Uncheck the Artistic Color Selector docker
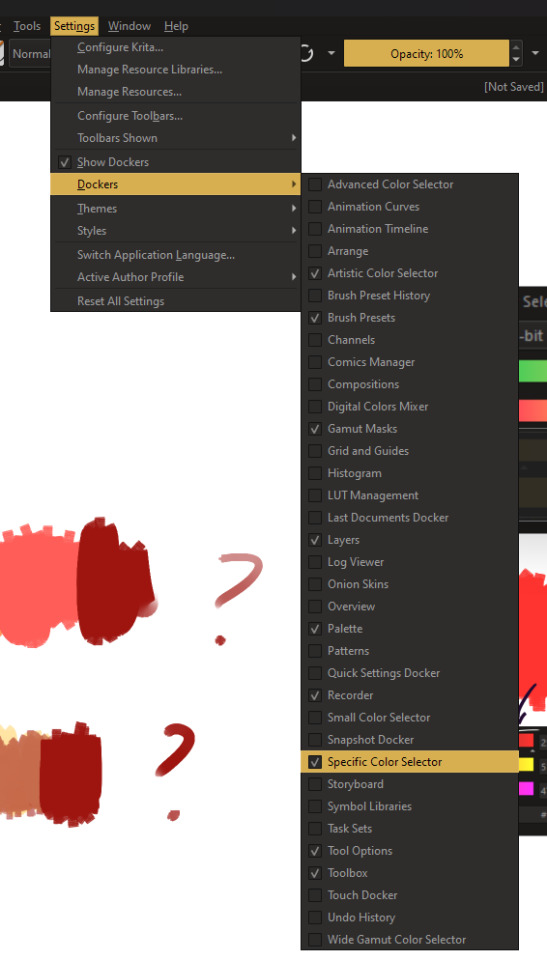The height and width of the screenshot is (960, 547). click(x=409, y=273)
